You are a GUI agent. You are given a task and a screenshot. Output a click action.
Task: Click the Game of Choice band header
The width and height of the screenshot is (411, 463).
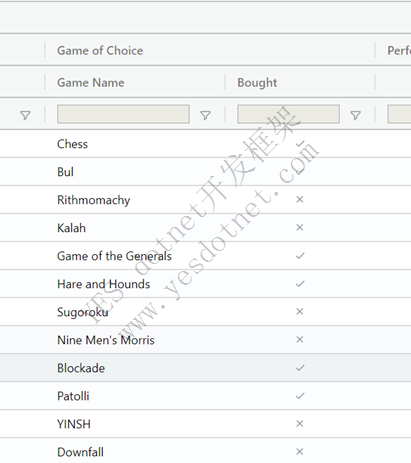100,50
